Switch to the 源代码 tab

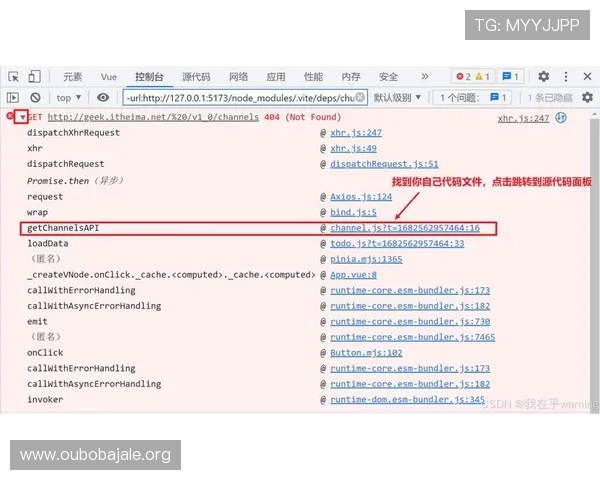196,77
